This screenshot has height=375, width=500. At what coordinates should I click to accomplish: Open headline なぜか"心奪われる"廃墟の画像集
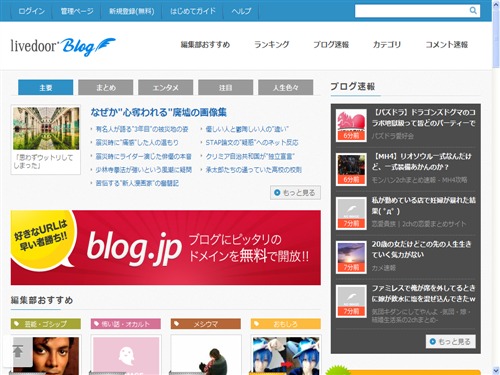tap(158, 112)
